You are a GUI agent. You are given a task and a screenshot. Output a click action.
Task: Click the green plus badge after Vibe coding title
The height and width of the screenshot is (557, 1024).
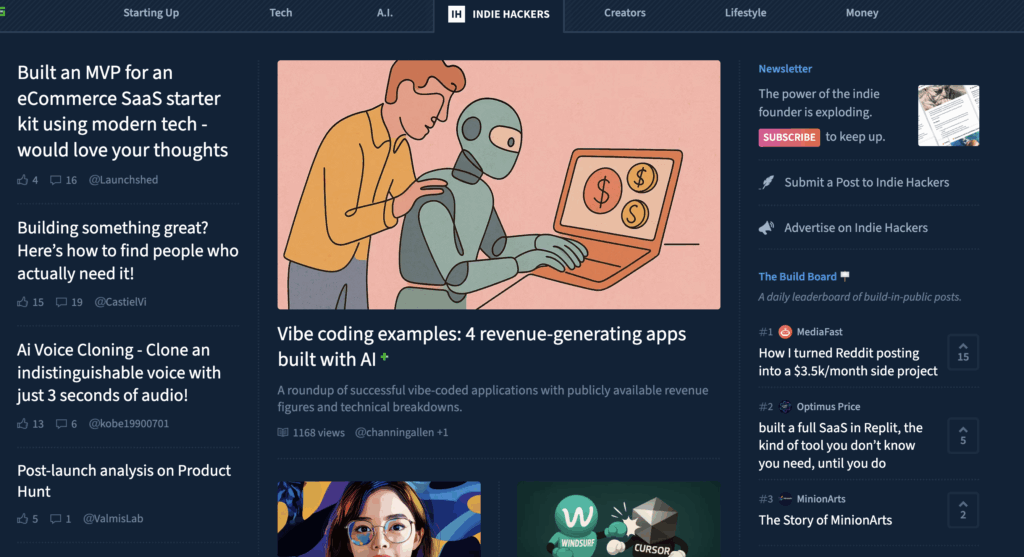[x=385, y=357]
